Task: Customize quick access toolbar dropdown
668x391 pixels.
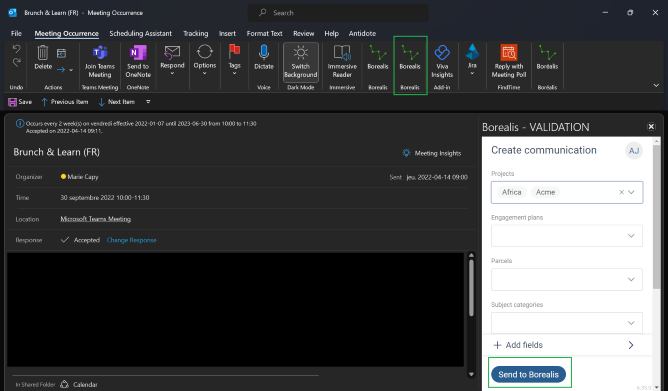Action: (x=148, y=102)
